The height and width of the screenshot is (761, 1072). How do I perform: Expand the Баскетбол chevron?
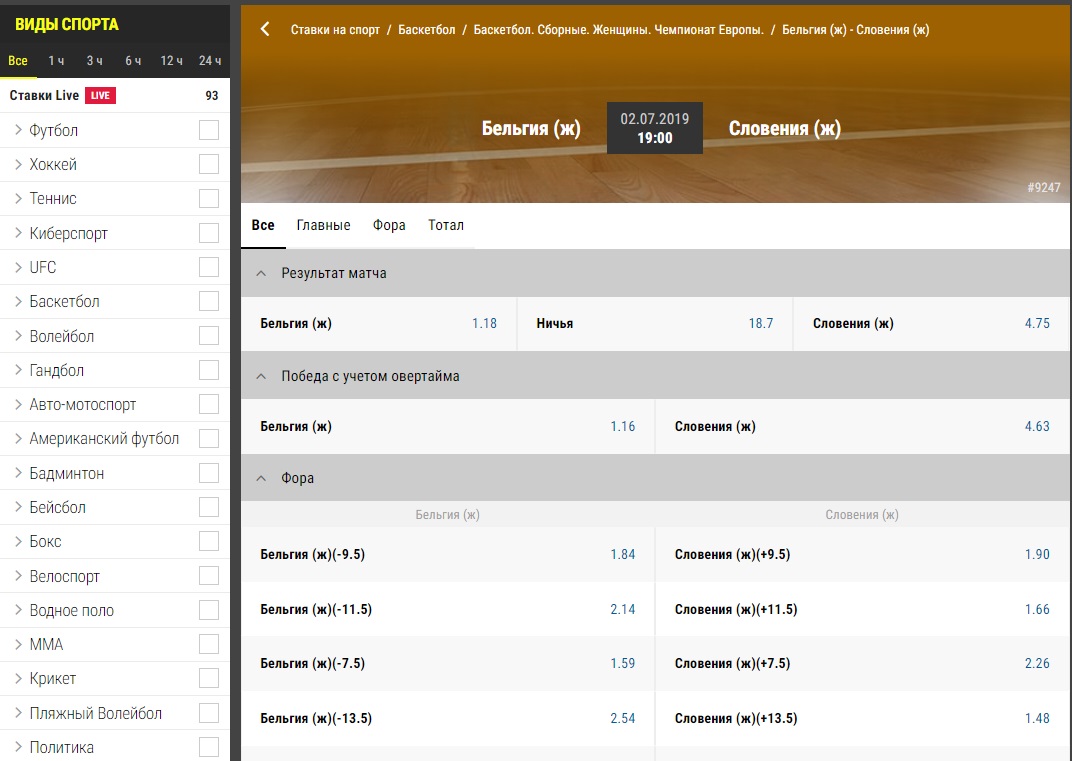pos(18,301)
